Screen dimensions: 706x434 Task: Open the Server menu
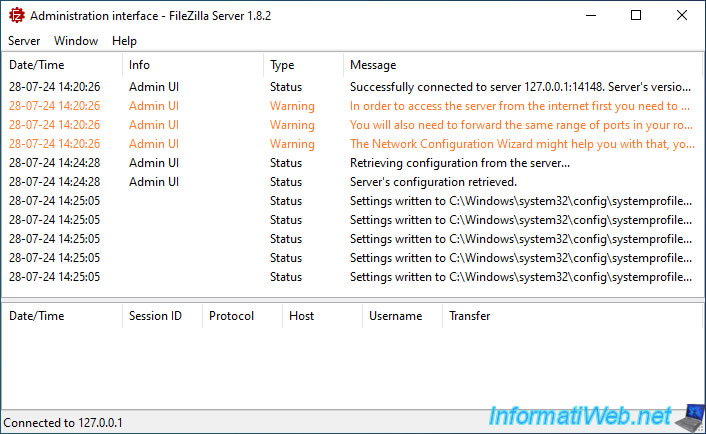coord(24,41)
